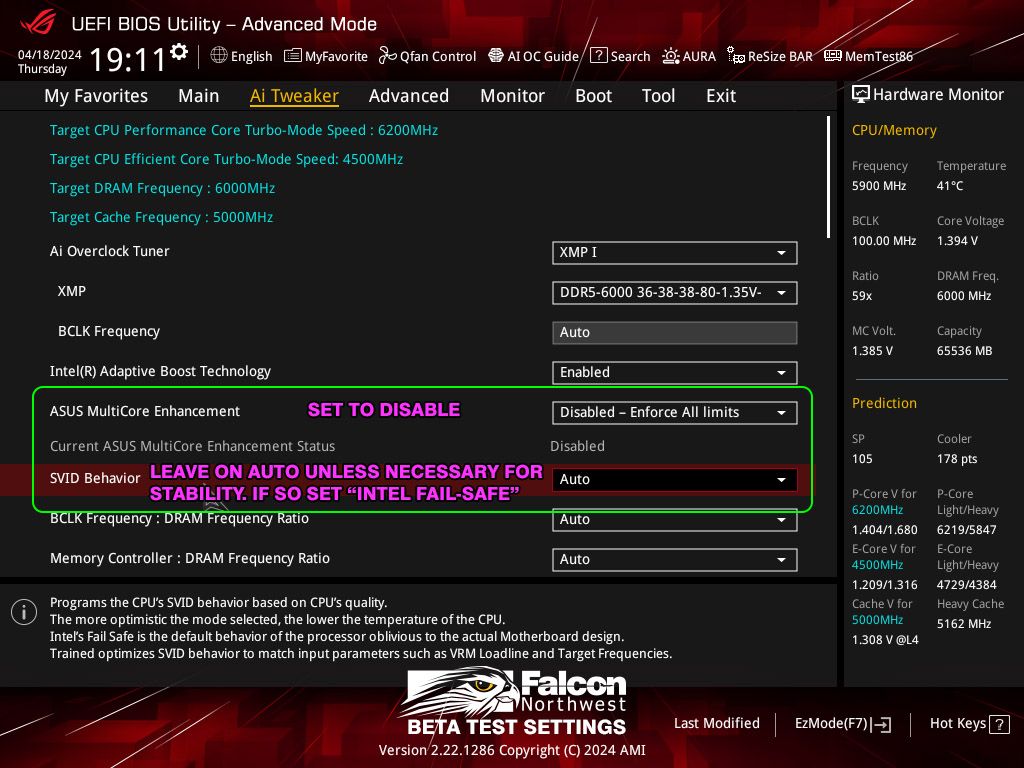Launch MemTest86 memory icon

(x=833, y=56)
